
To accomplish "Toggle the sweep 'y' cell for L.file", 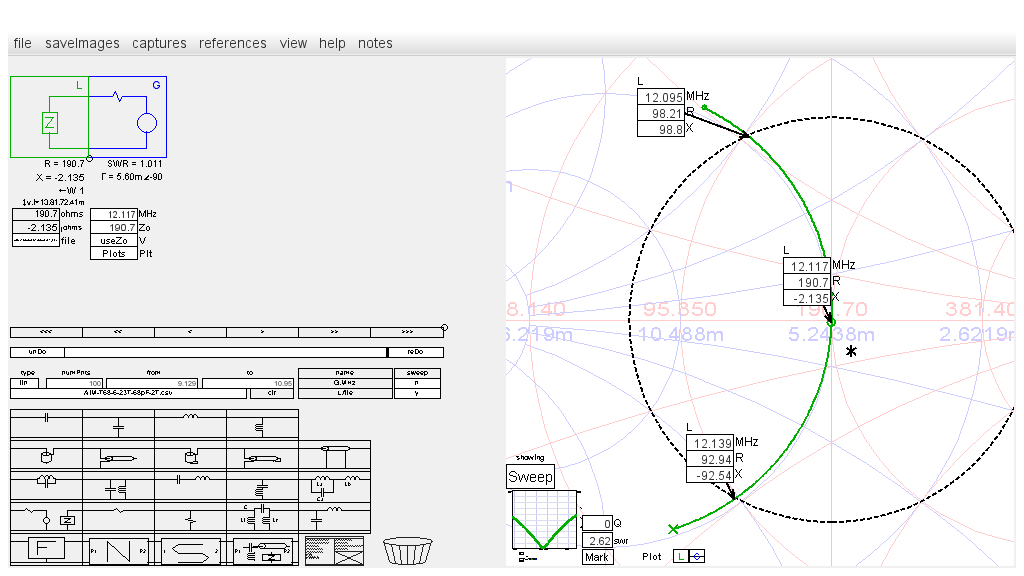I will (x=417, y=393).
